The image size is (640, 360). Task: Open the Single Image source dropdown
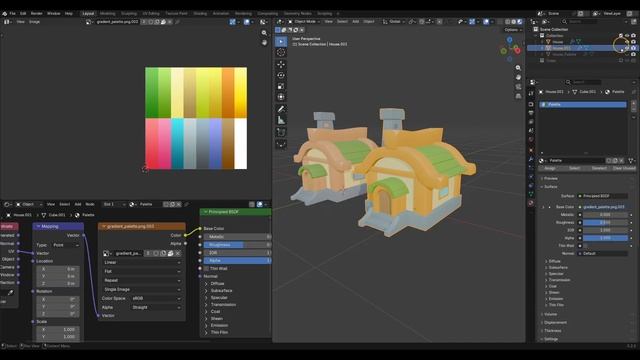pyautogui.click(x=142, y=289)
